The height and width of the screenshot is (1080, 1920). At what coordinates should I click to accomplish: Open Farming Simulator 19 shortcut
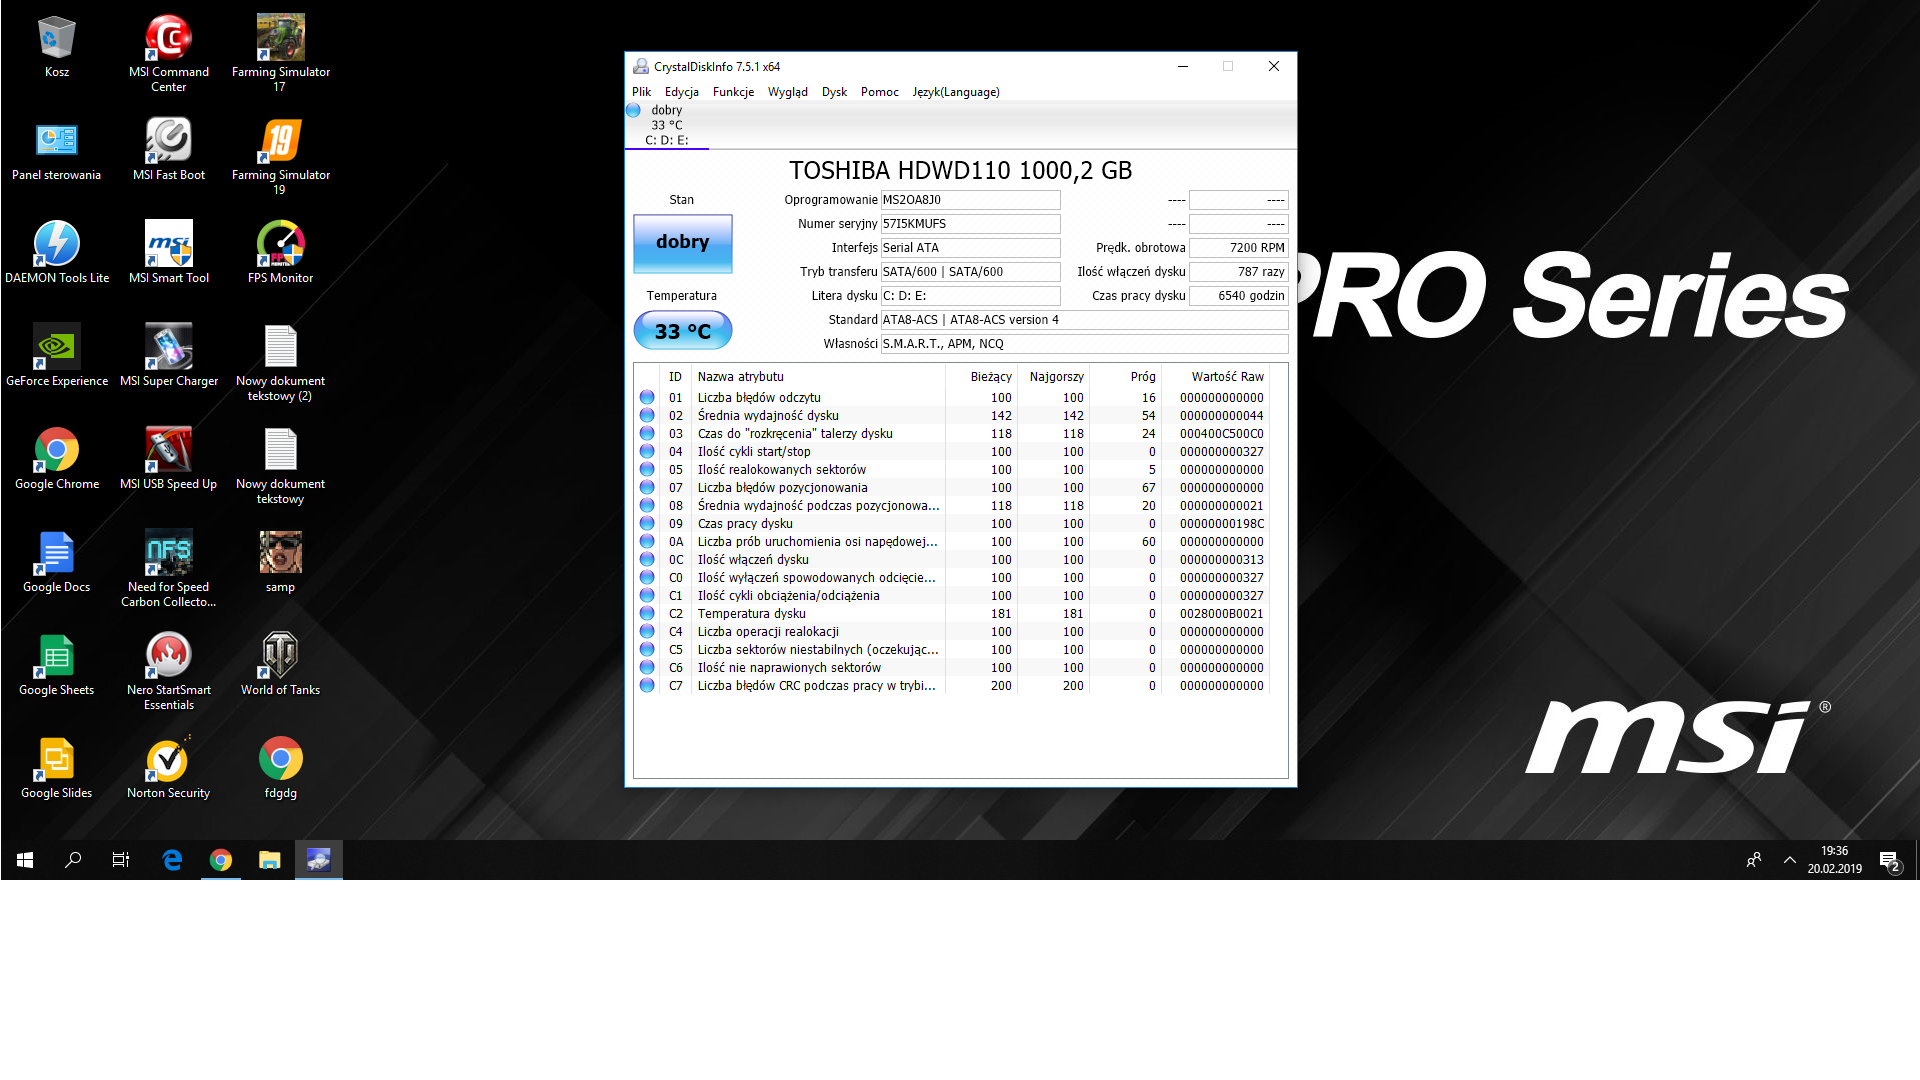click(x=281, y=157)
